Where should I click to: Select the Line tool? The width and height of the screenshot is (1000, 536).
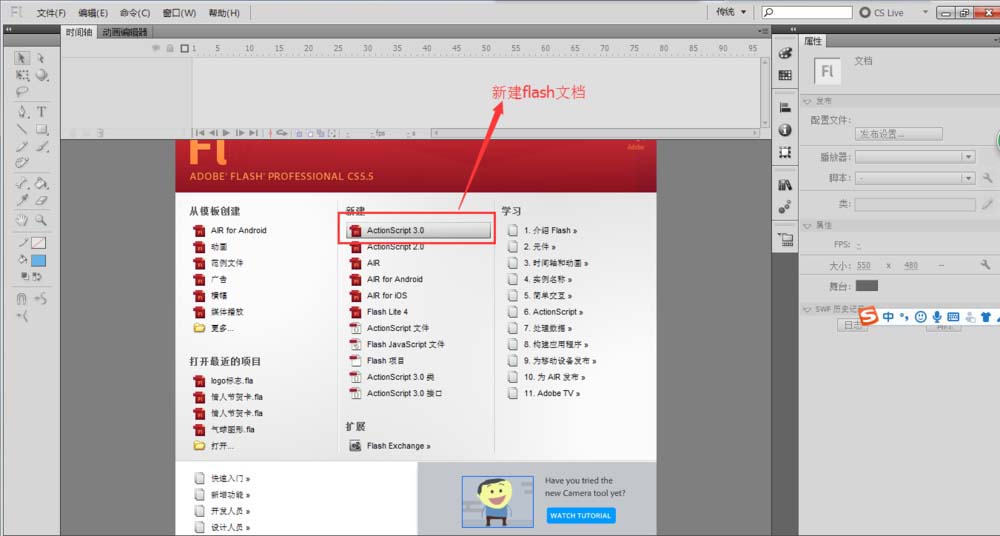coord(22,130)
